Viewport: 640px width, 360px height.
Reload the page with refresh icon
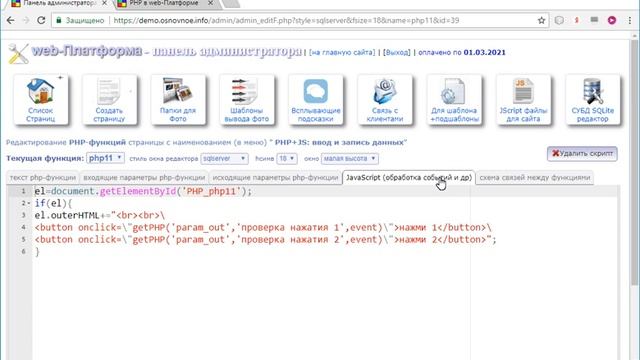point(41,20)
